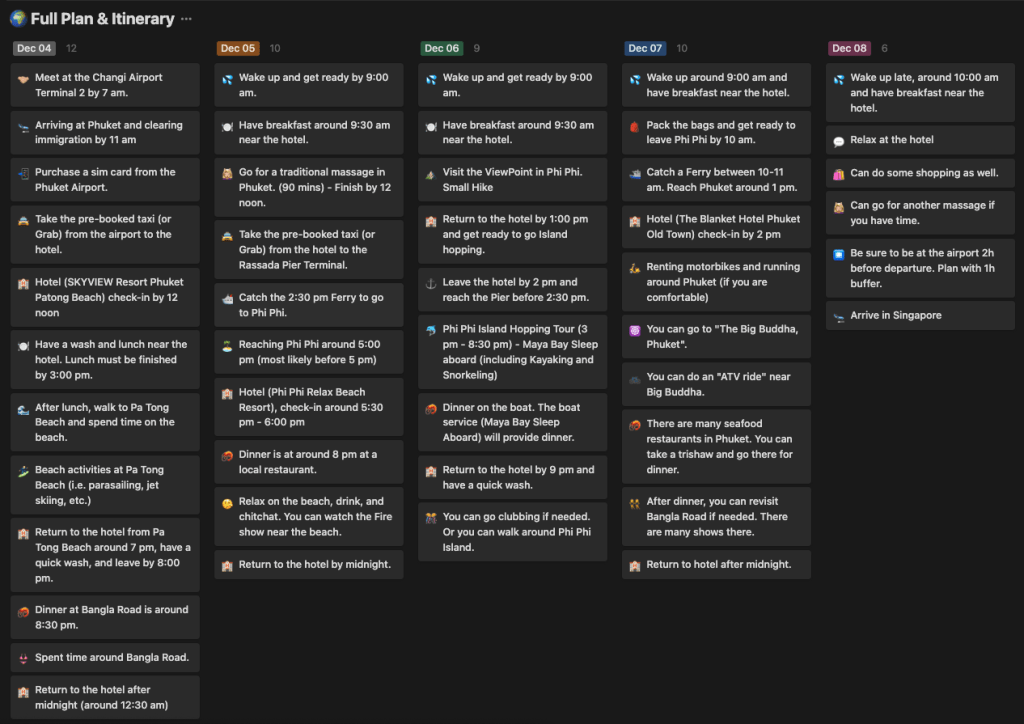Click luggage icon on Pack the bags card
The height and width of the screenshot is (724, 1024).
point(635,127)
